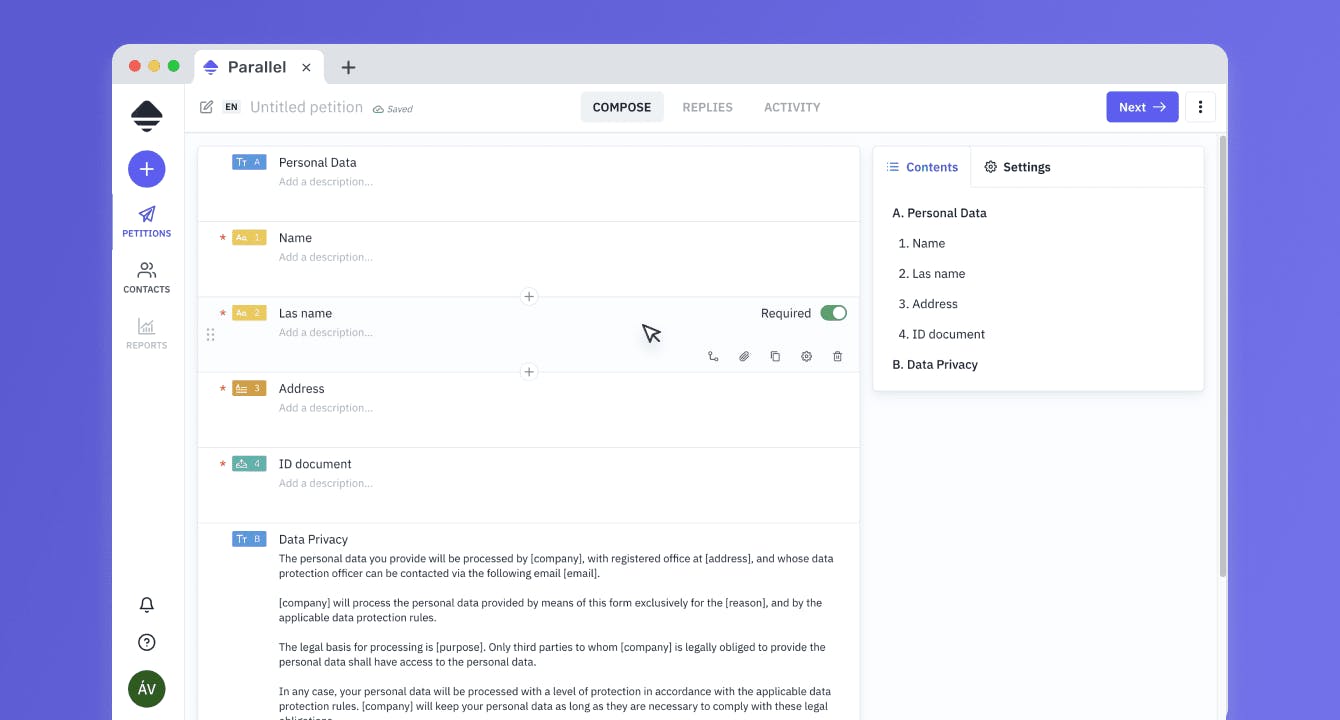This screenshot has height=720, width=1340.
Task: Click the vertical scrollbar on the right
Action: (1222, 355)
